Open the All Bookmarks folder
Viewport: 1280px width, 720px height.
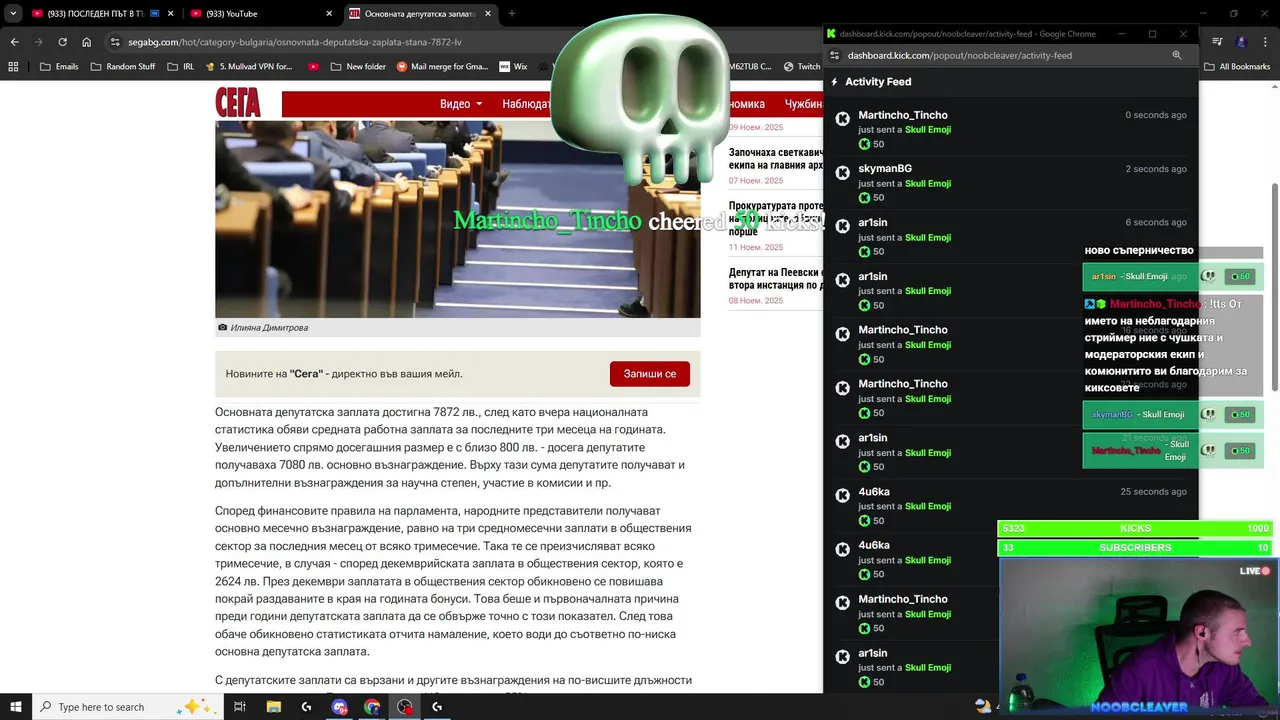coord(1236,66)
